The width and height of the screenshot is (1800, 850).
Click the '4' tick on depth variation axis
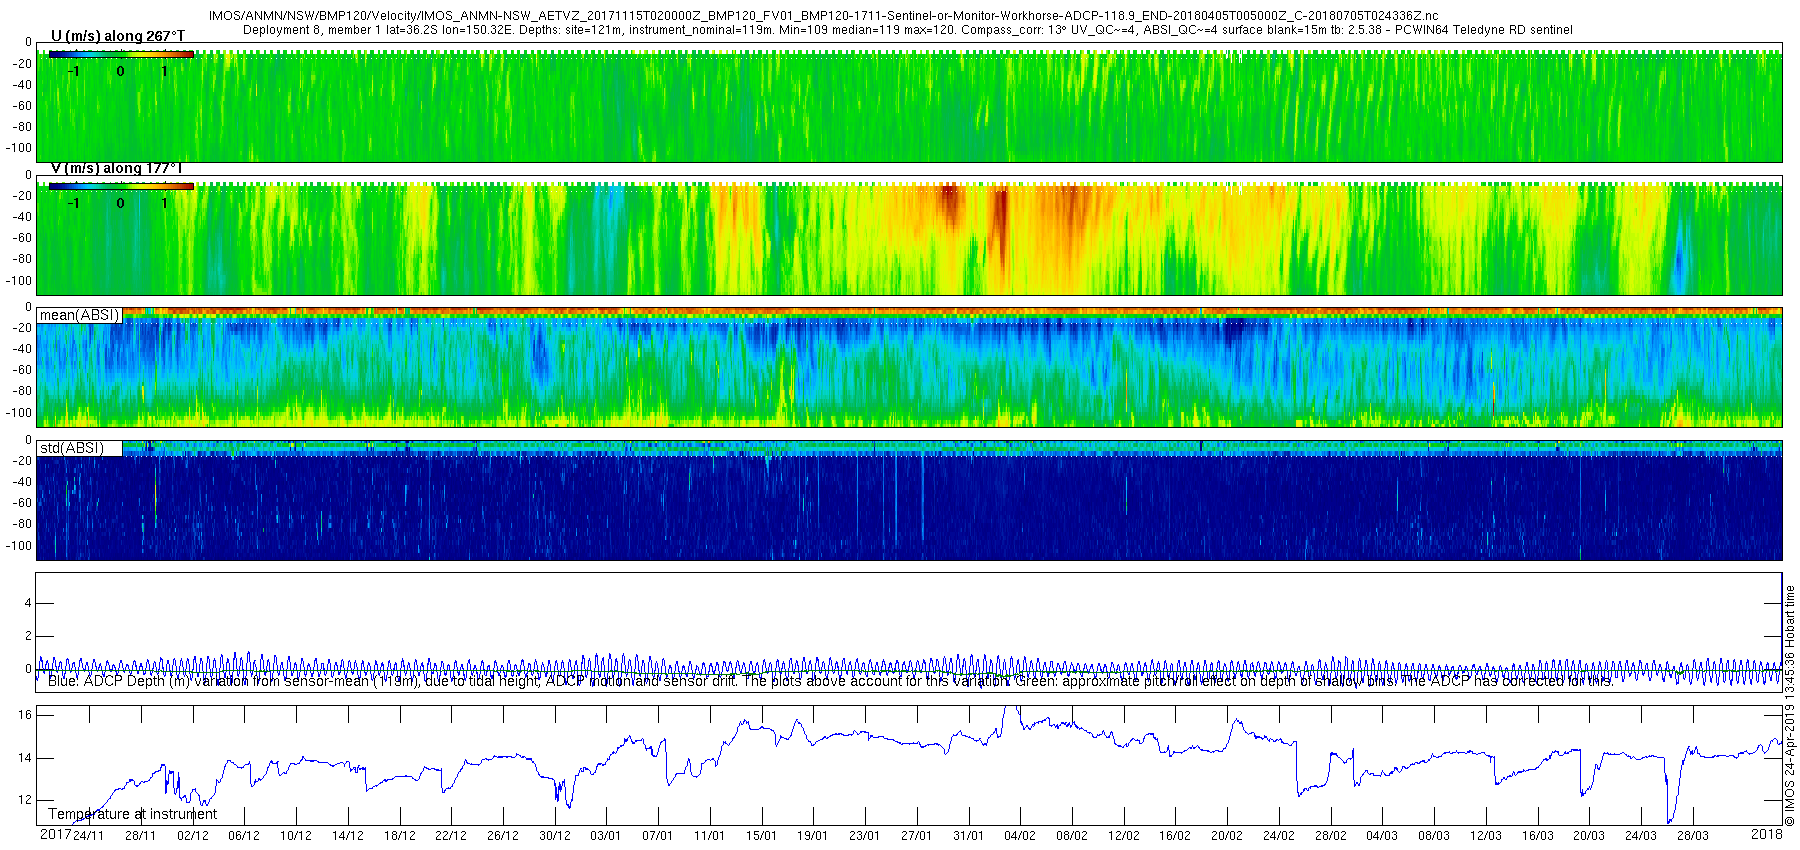point(28,603)
